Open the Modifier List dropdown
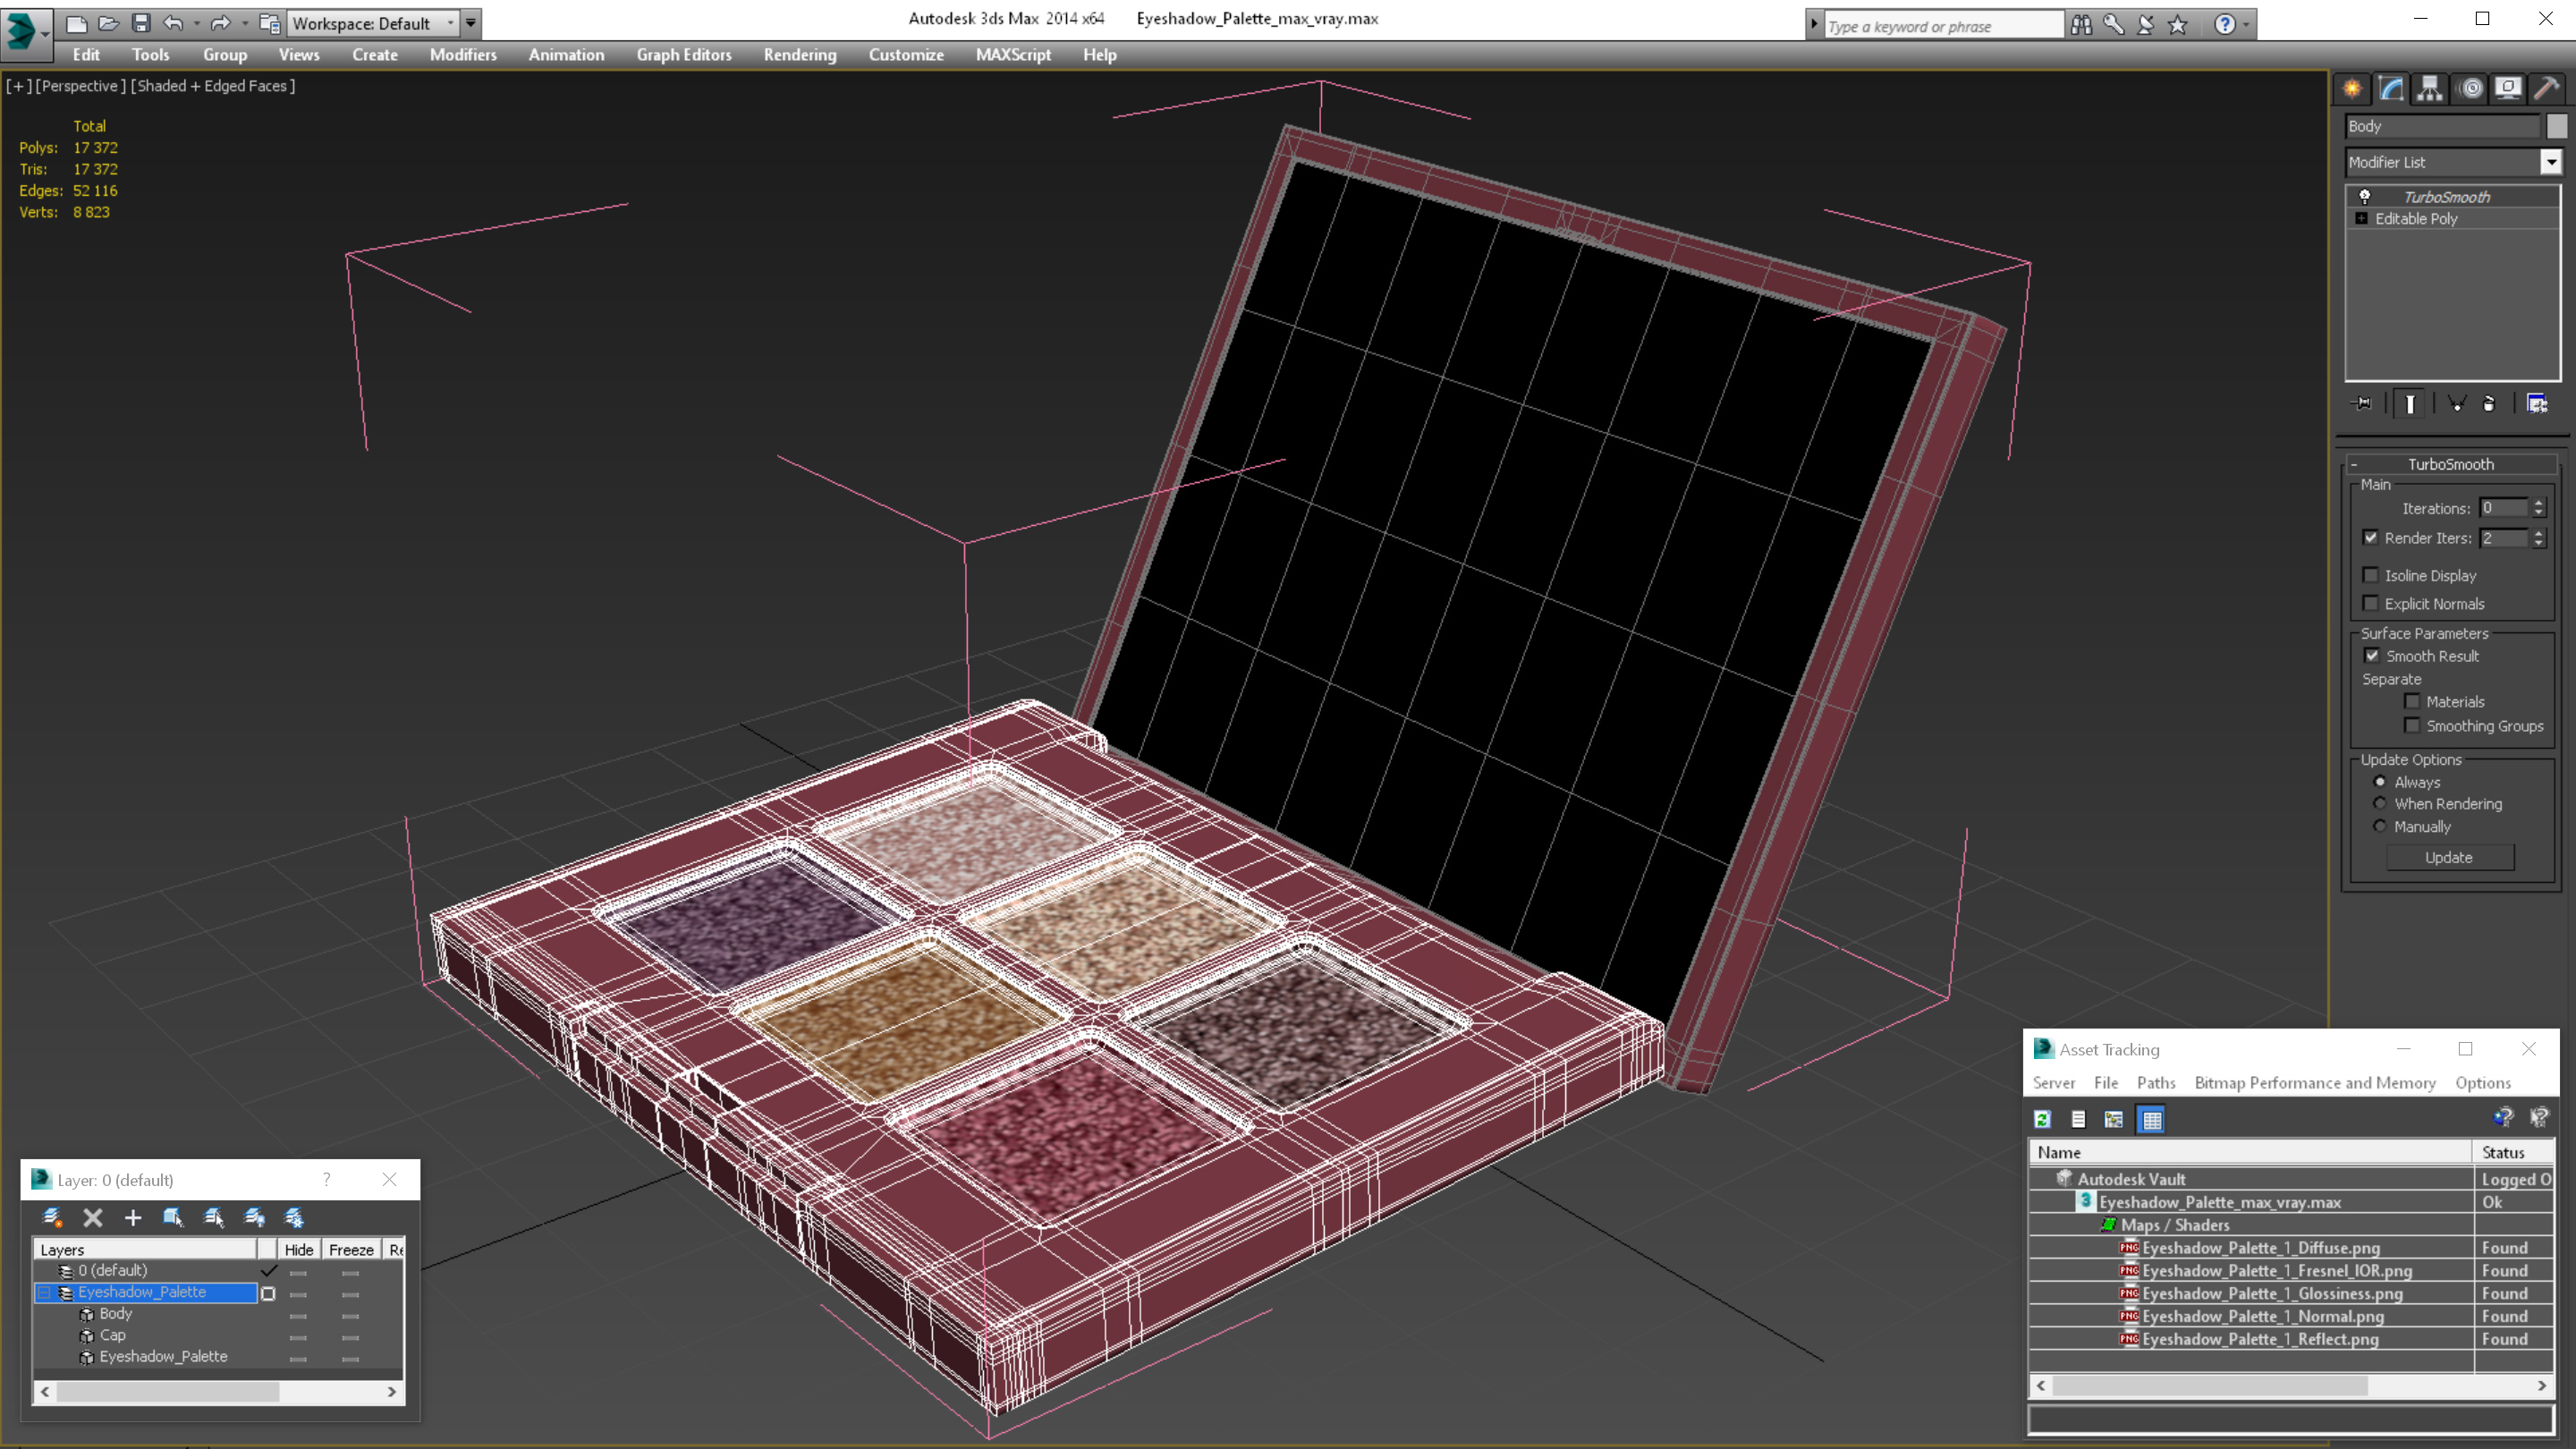 pyautogui.click(x=2551, y=162)
